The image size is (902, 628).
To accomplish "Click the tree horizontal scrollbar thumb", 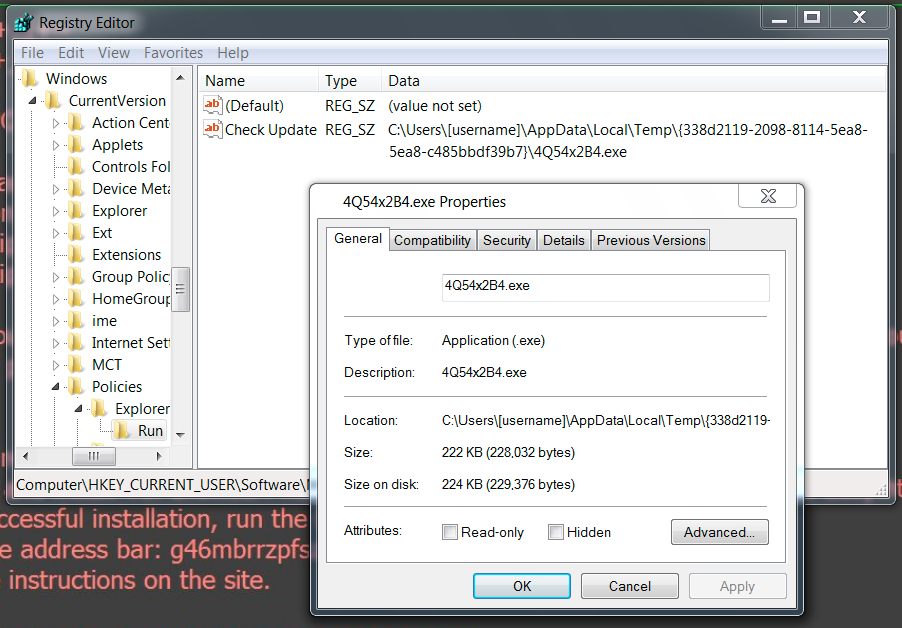I will pyautogui.click(x=94, y=456).
